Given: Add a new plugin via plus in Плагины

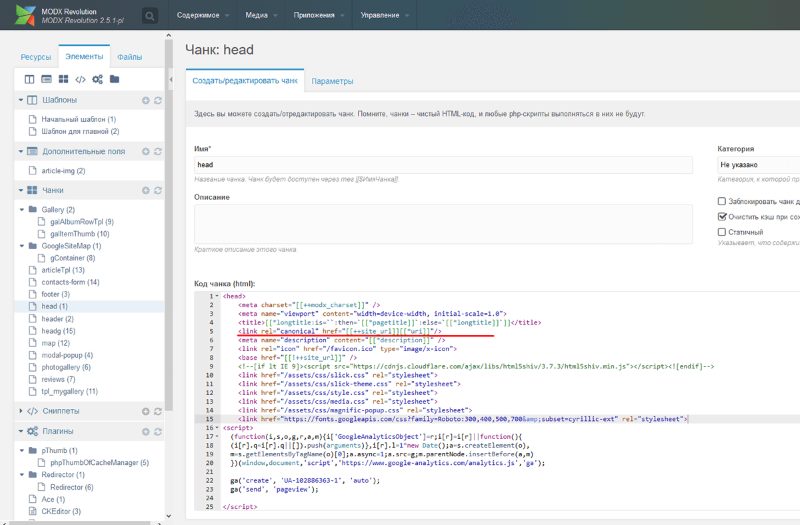Looking at the screenshot, I should pos(145,432).
